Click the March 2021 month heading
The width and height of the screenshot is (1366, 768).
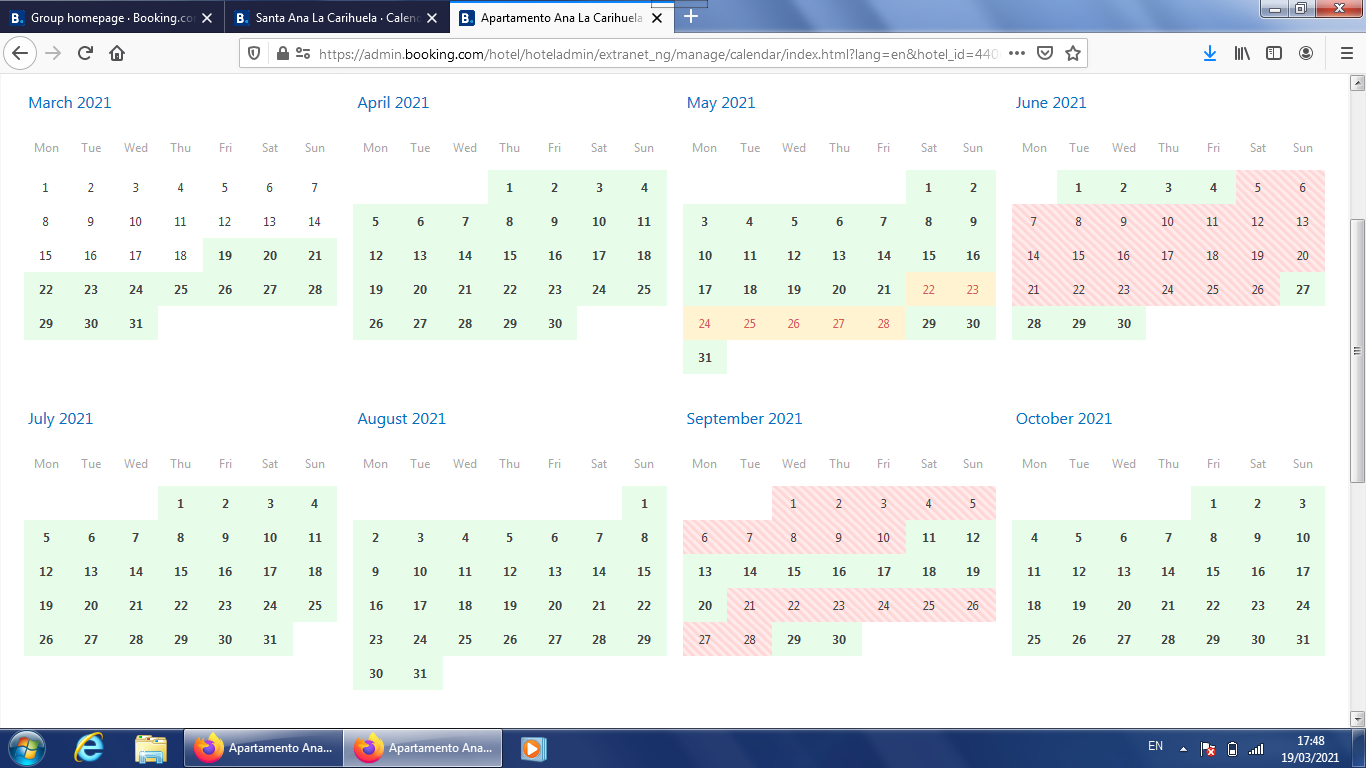pos(70,103)
